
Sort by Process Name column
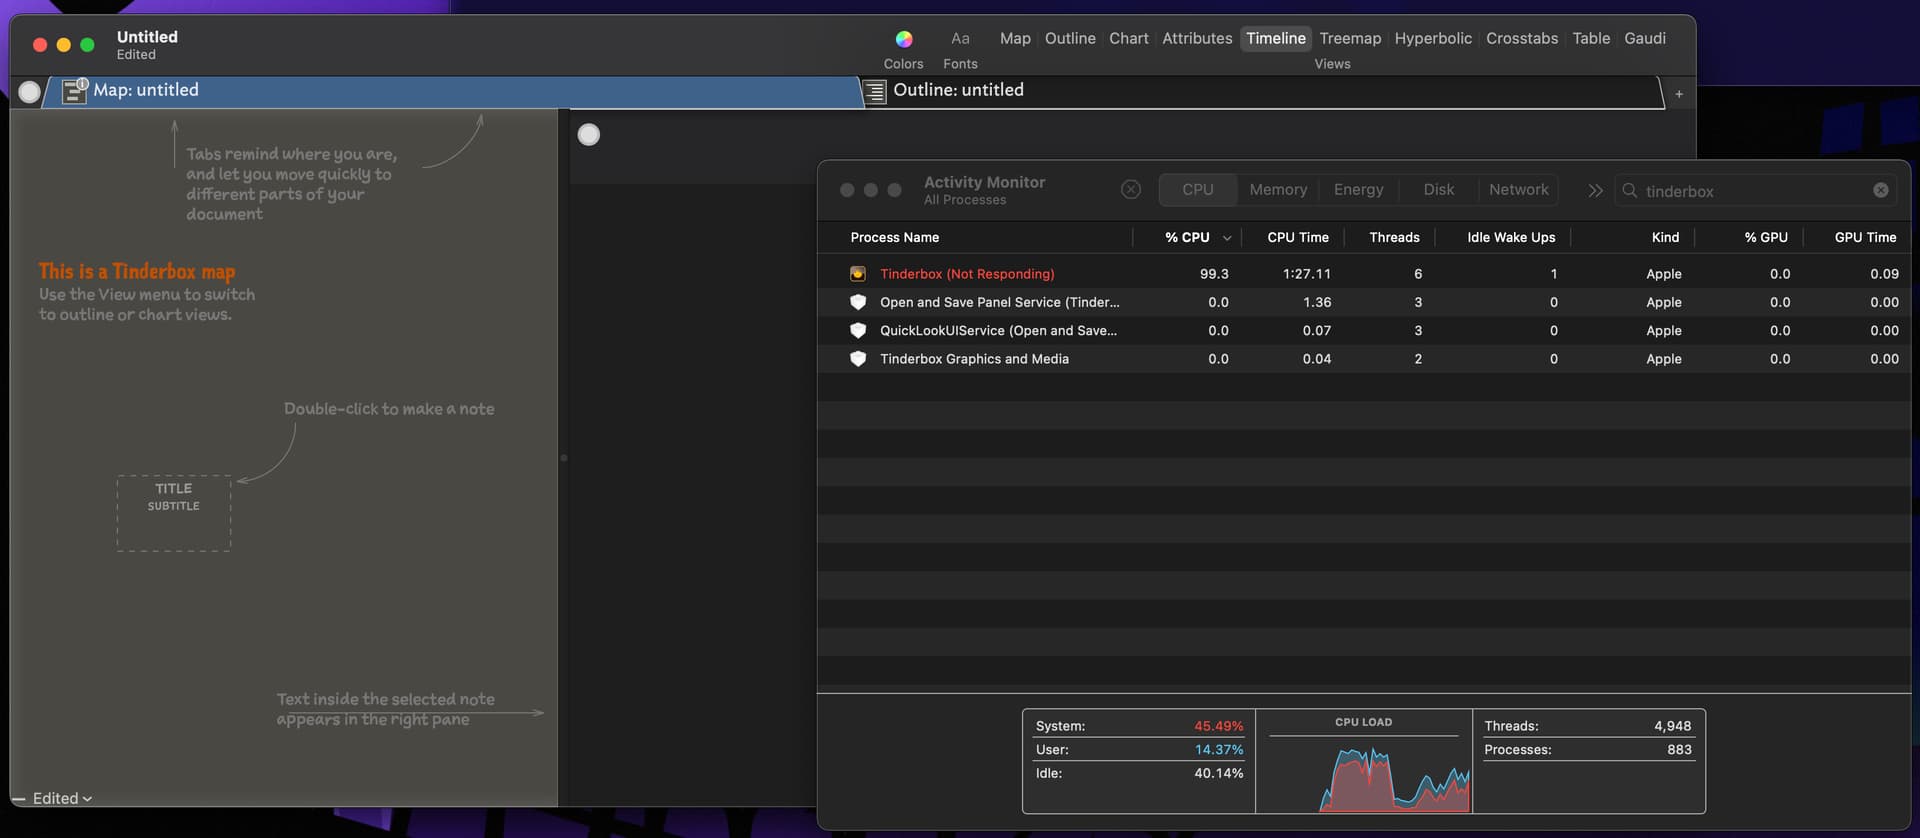(894, 237)
